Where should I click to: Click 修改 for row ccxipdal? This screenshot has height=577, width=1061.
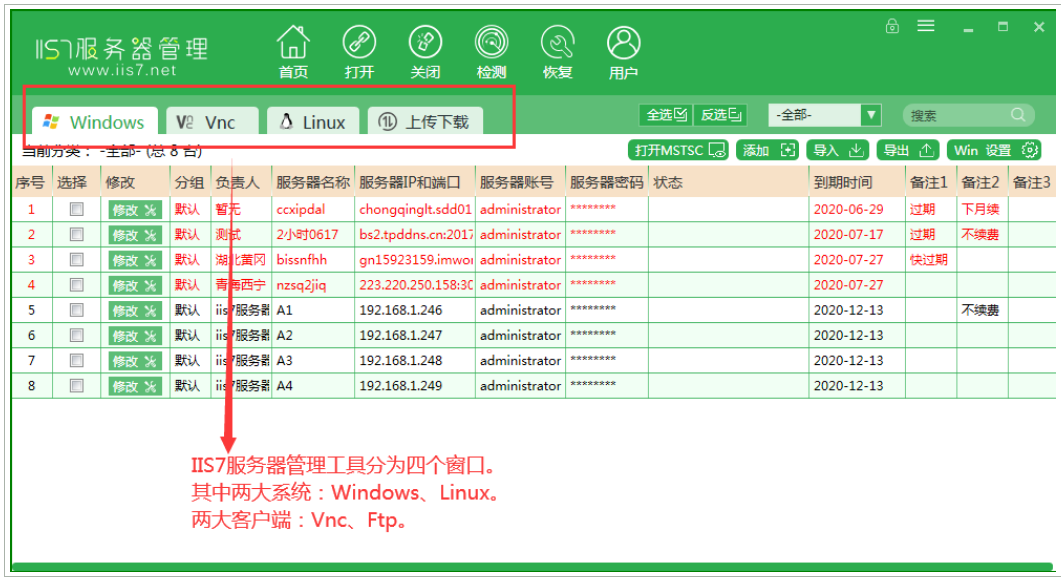click(x=135, y=210)
